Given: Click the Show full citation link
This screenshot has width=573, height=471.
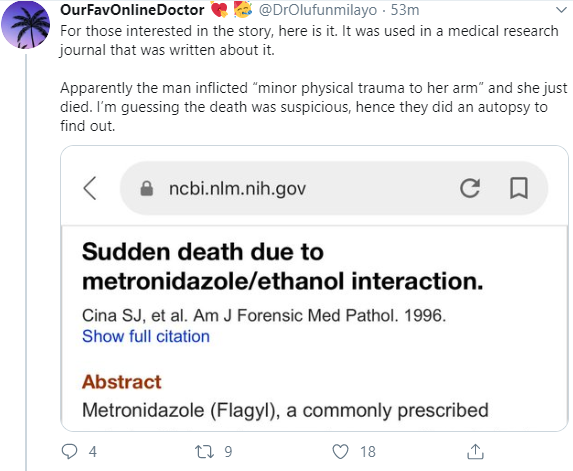Looking at the screenshot, I should (146, 336).
